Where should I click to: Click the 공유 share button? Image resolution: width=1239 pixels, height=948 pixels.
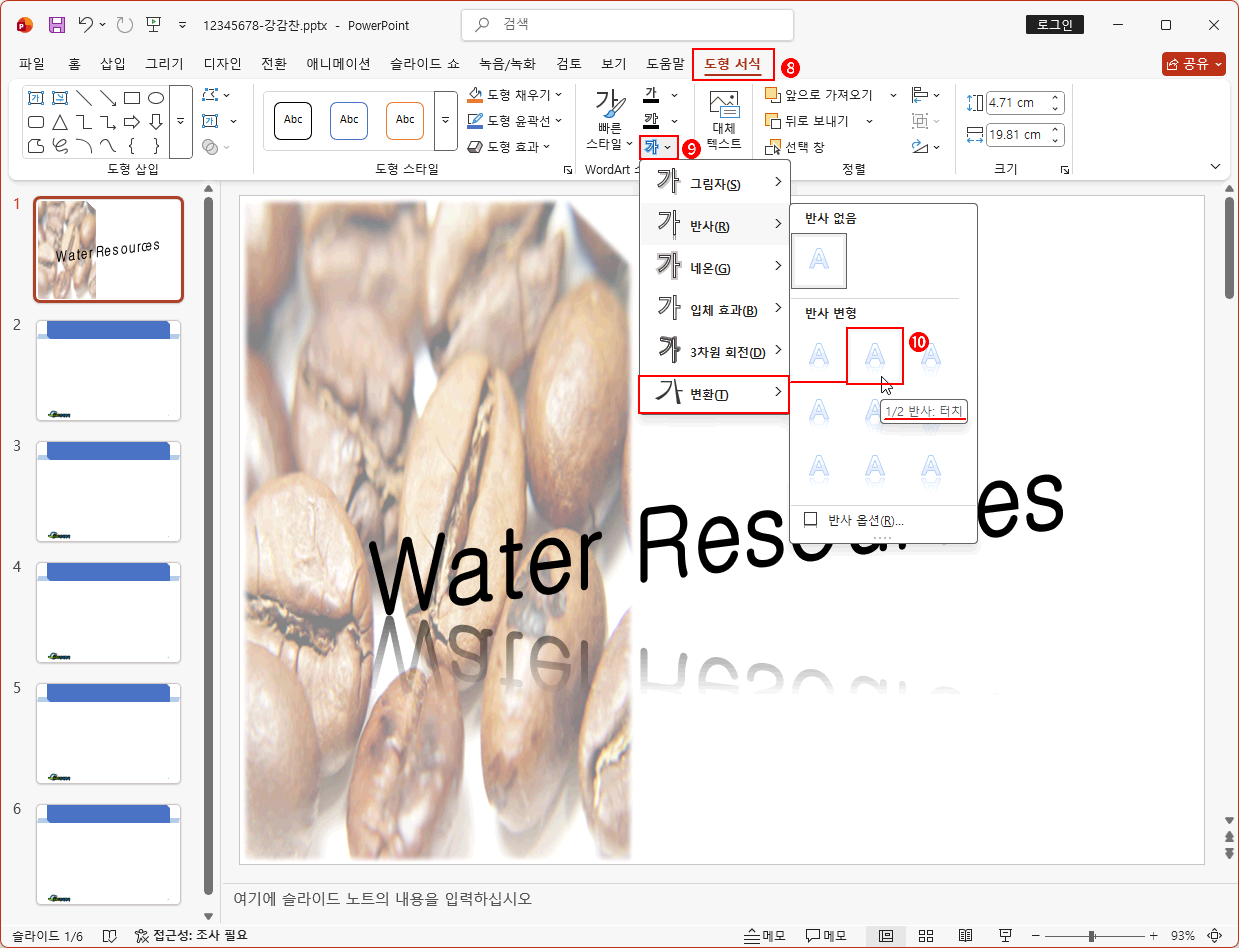(1193, 64)
